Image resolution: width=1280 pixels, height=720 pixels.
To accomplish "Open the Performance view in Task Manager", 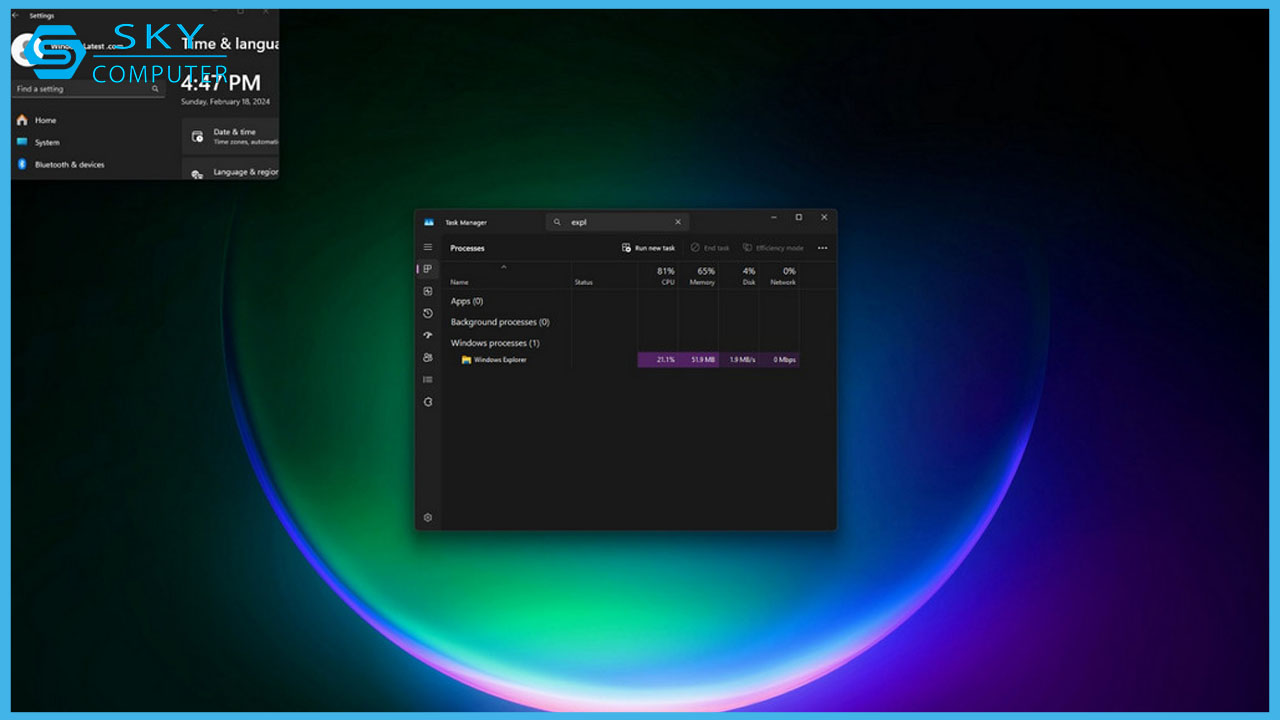I will (427, 291).
